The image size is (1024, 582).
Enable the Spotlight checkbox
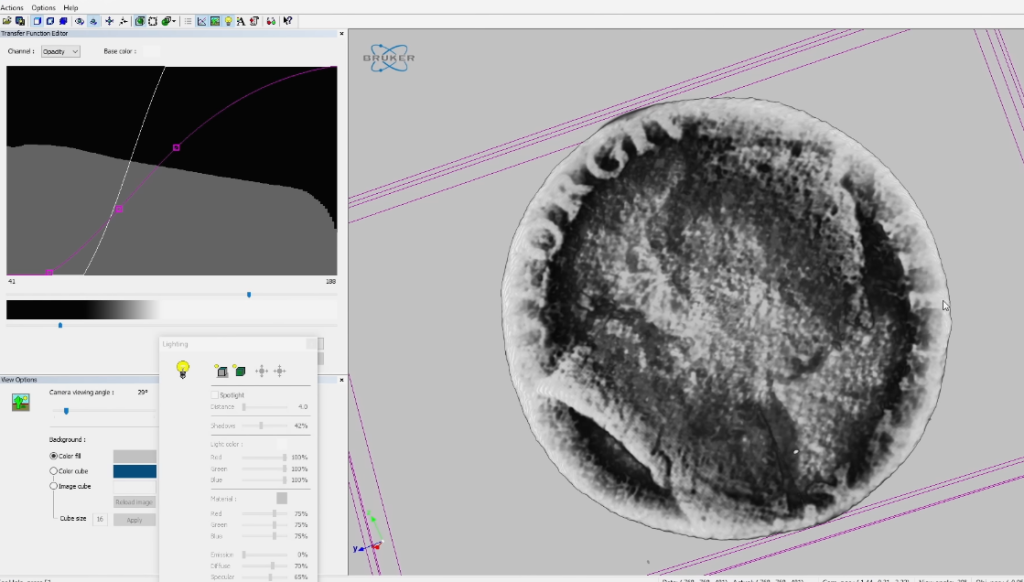click(x=215, y=395)
